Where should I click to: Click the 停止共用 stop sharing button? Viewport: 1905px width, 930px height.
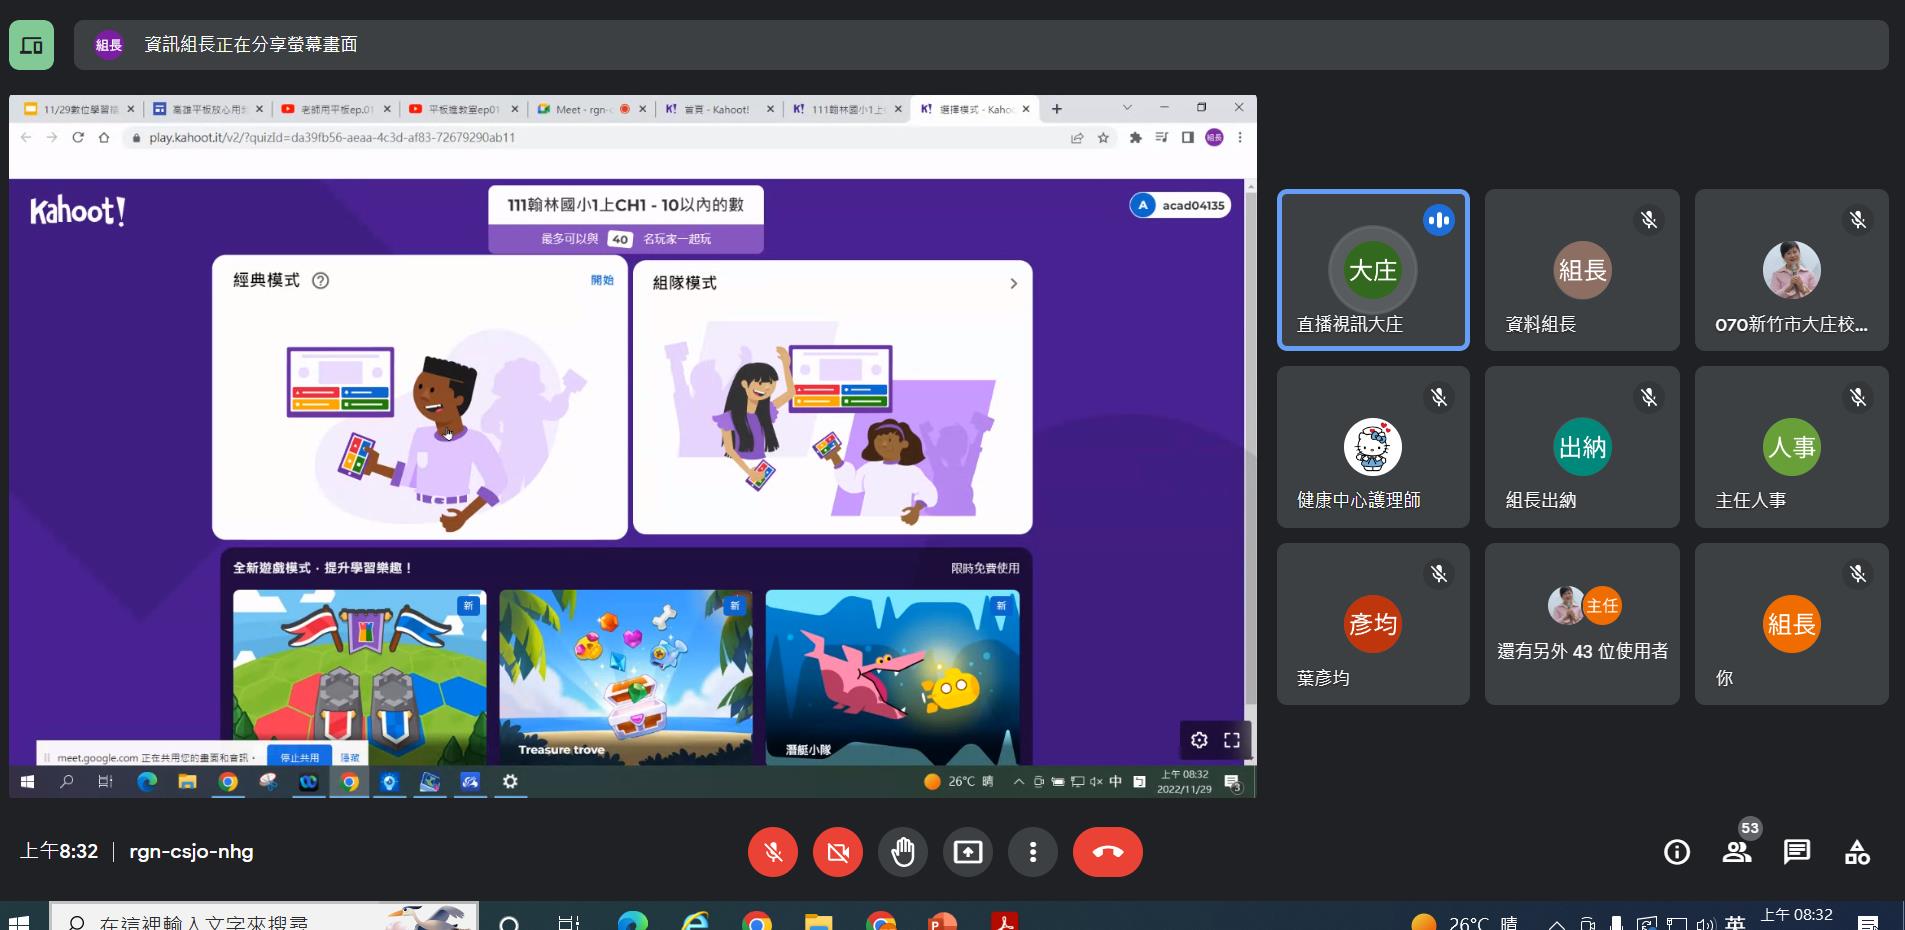point(300,757)
